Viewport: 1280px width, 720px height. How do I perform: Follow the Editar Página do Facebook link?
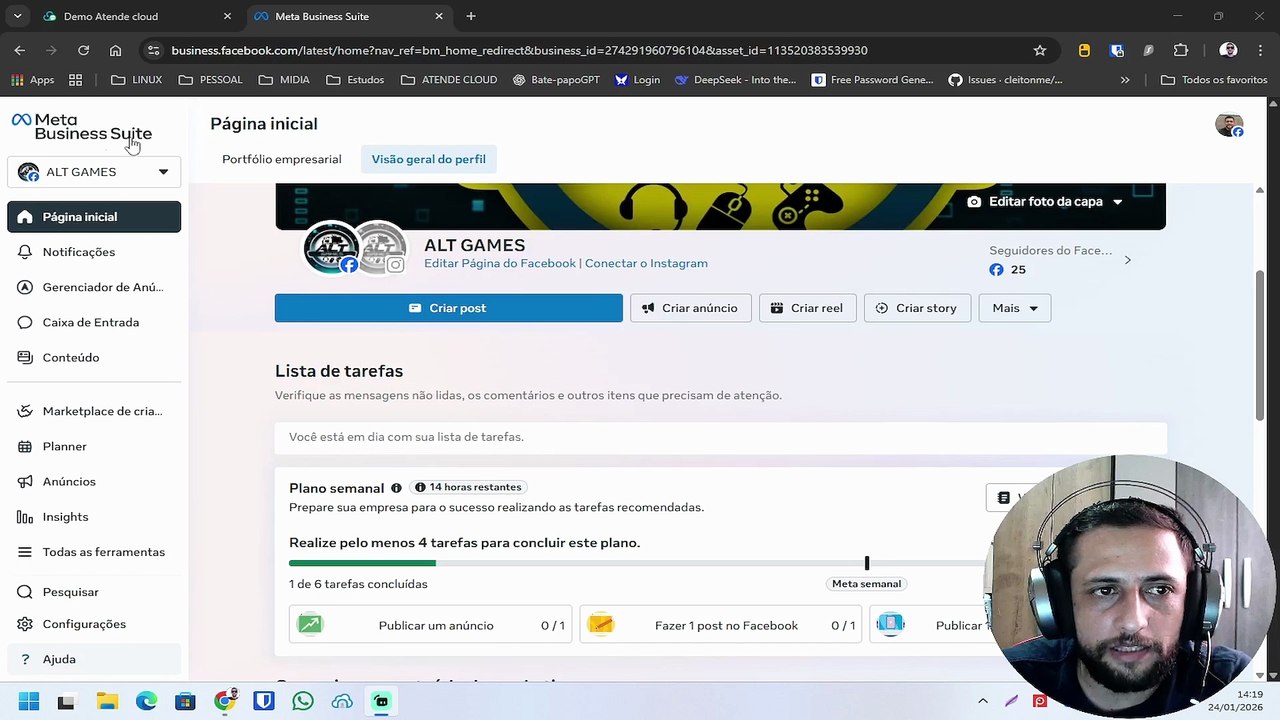click(500, 263)
